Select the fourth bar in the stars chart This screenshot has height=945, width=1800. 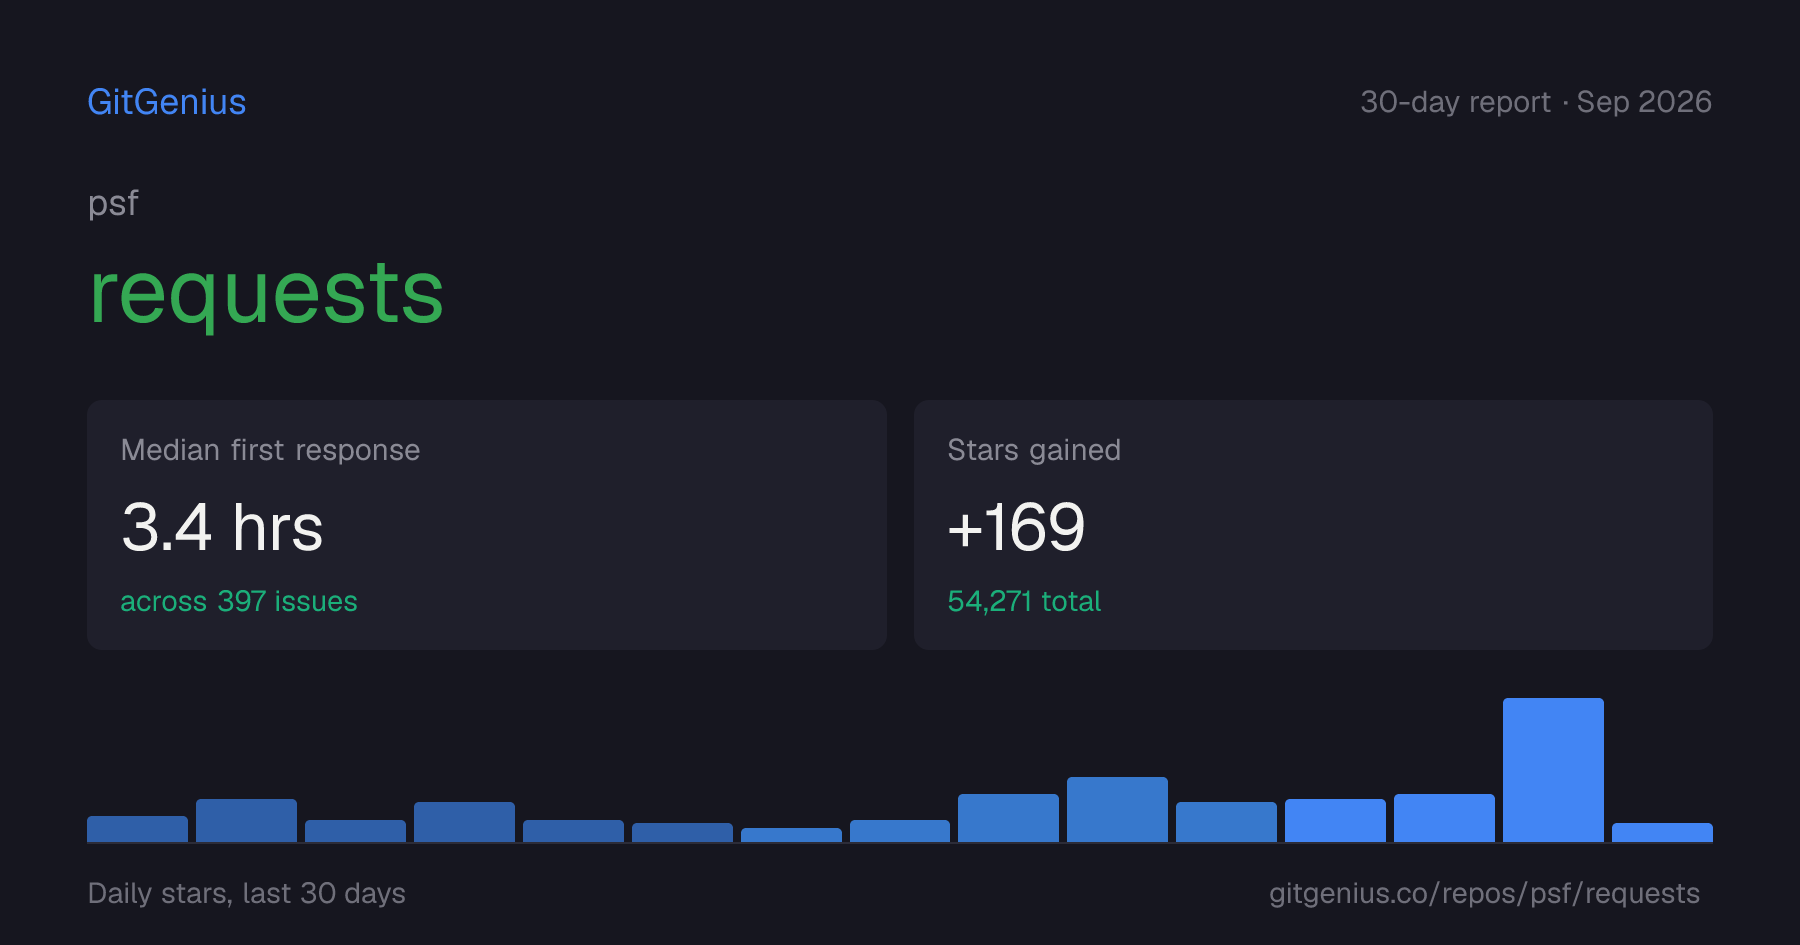[x=464, y=822]
